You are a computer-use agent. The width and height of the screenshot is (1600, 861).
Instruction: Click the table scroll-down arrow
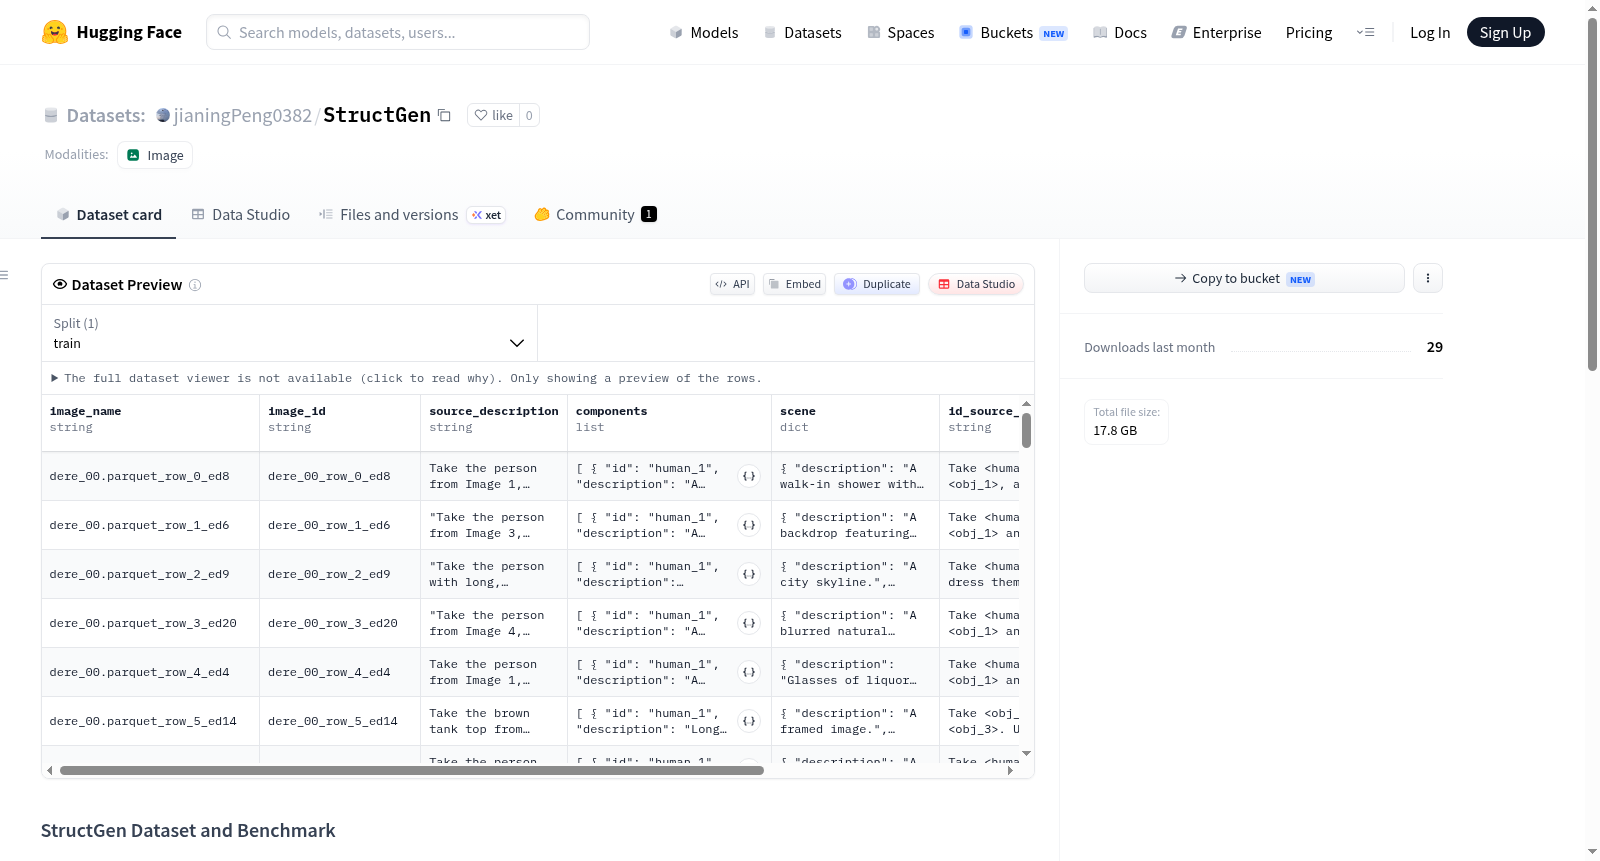click(1026, 753)
